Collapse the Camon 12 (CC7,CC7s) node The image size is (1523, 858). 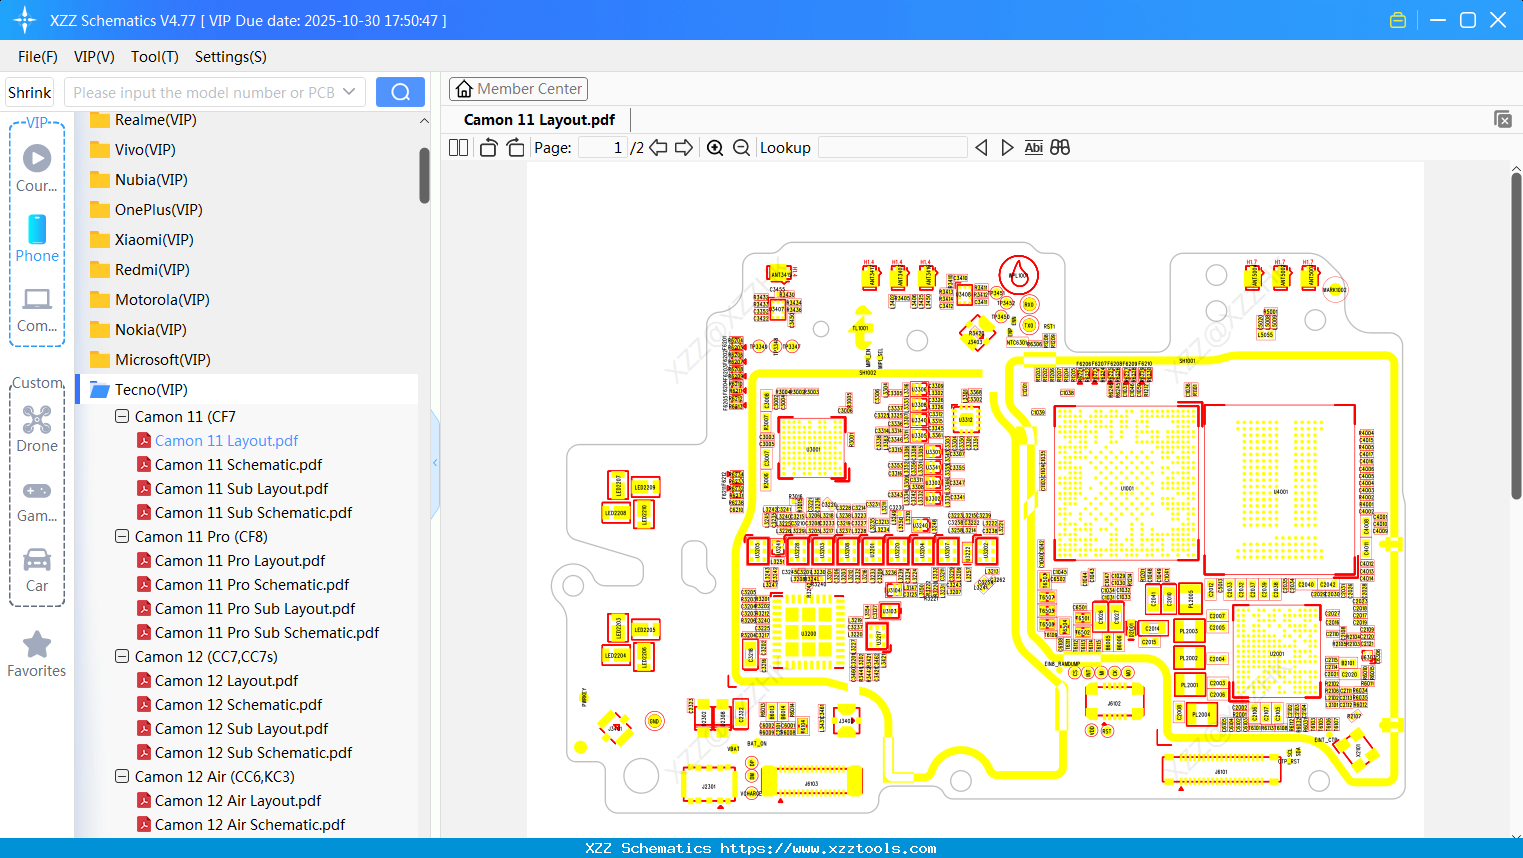point(122,656)
